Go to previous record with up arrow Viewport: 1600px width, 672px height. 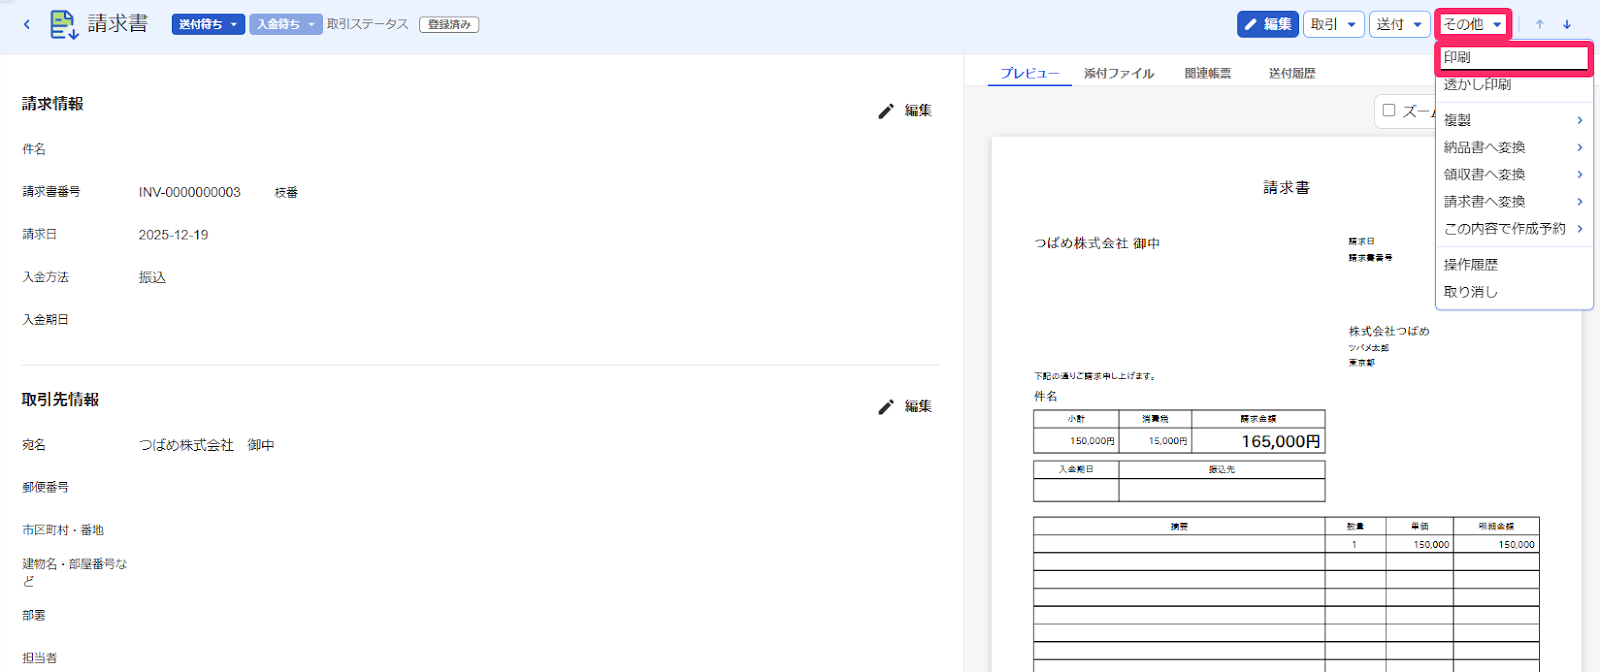(1540, 24)
